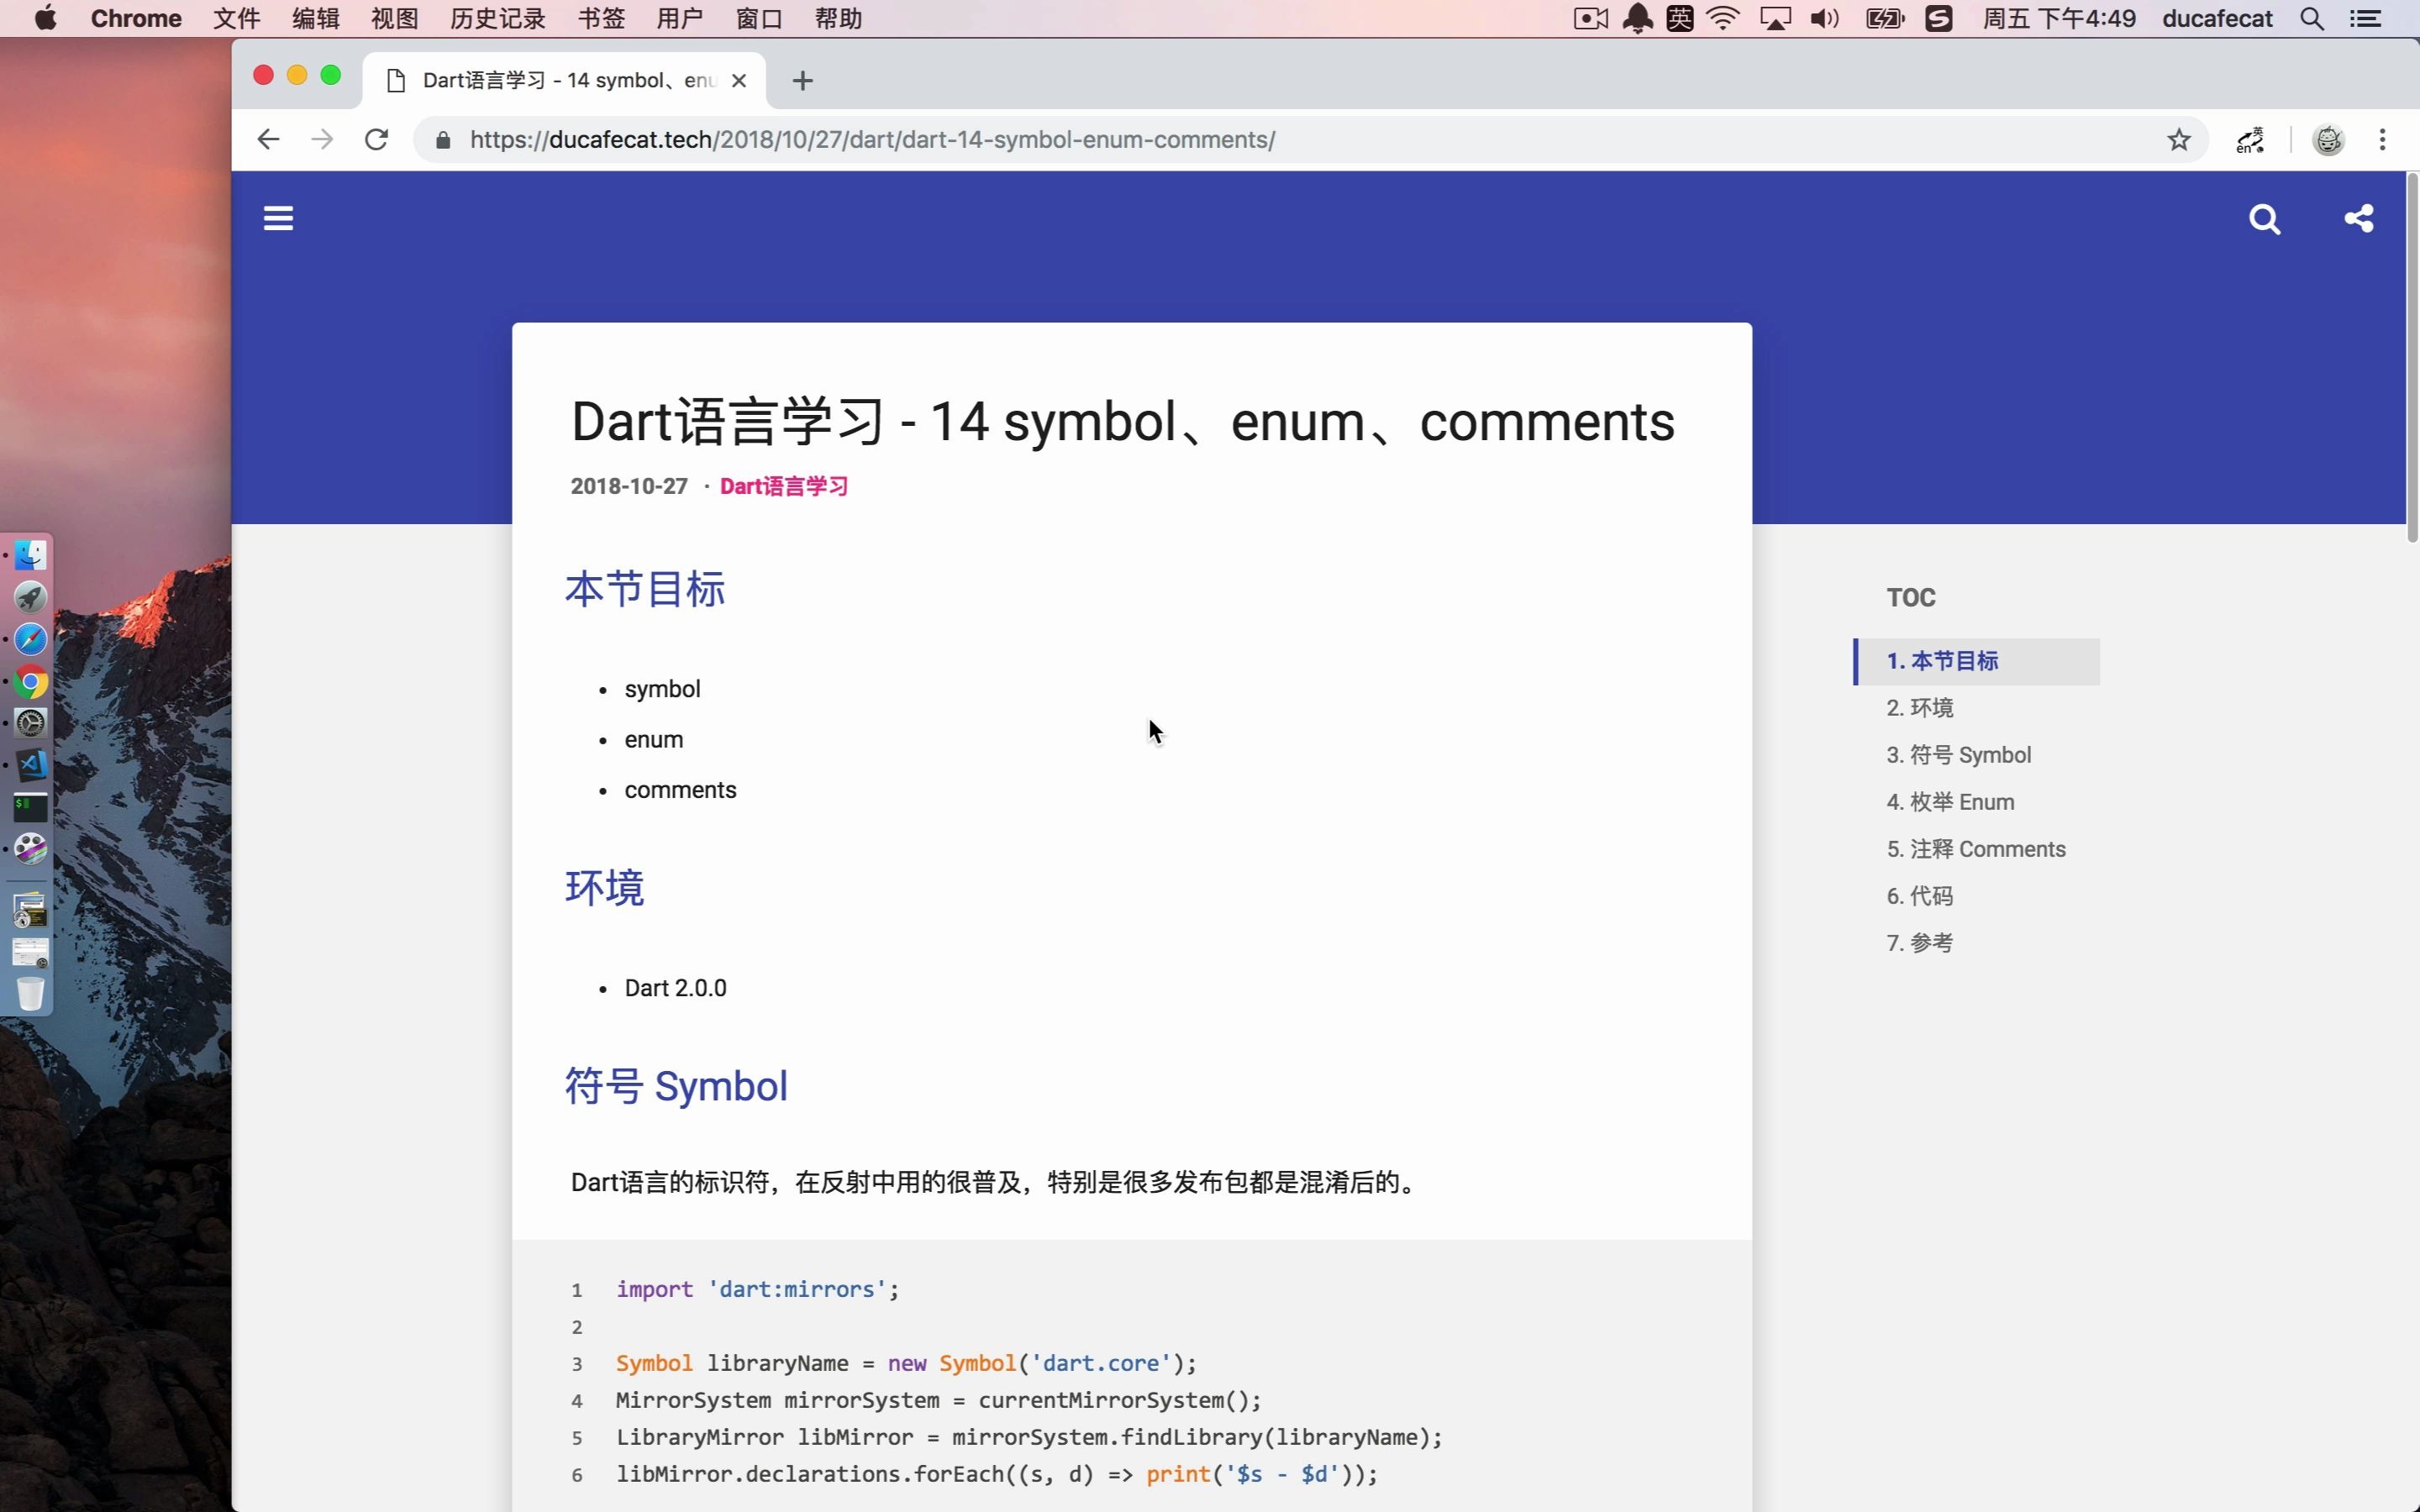Open the film reel app in dock

tap(31, 849)
